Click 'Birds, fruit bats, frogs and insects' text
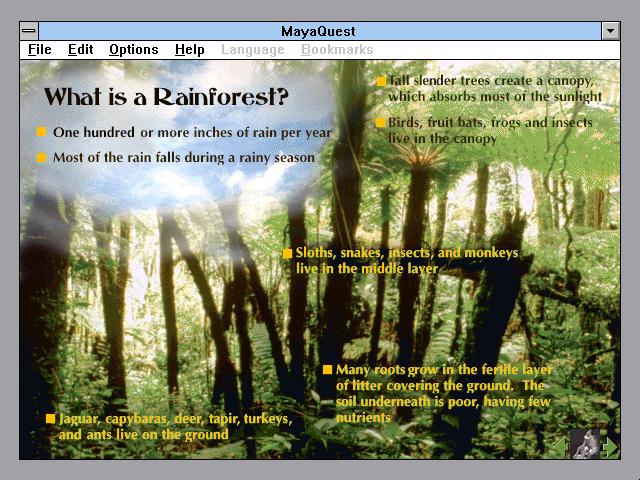Screen dimensions: 640x480 (490, 122)
